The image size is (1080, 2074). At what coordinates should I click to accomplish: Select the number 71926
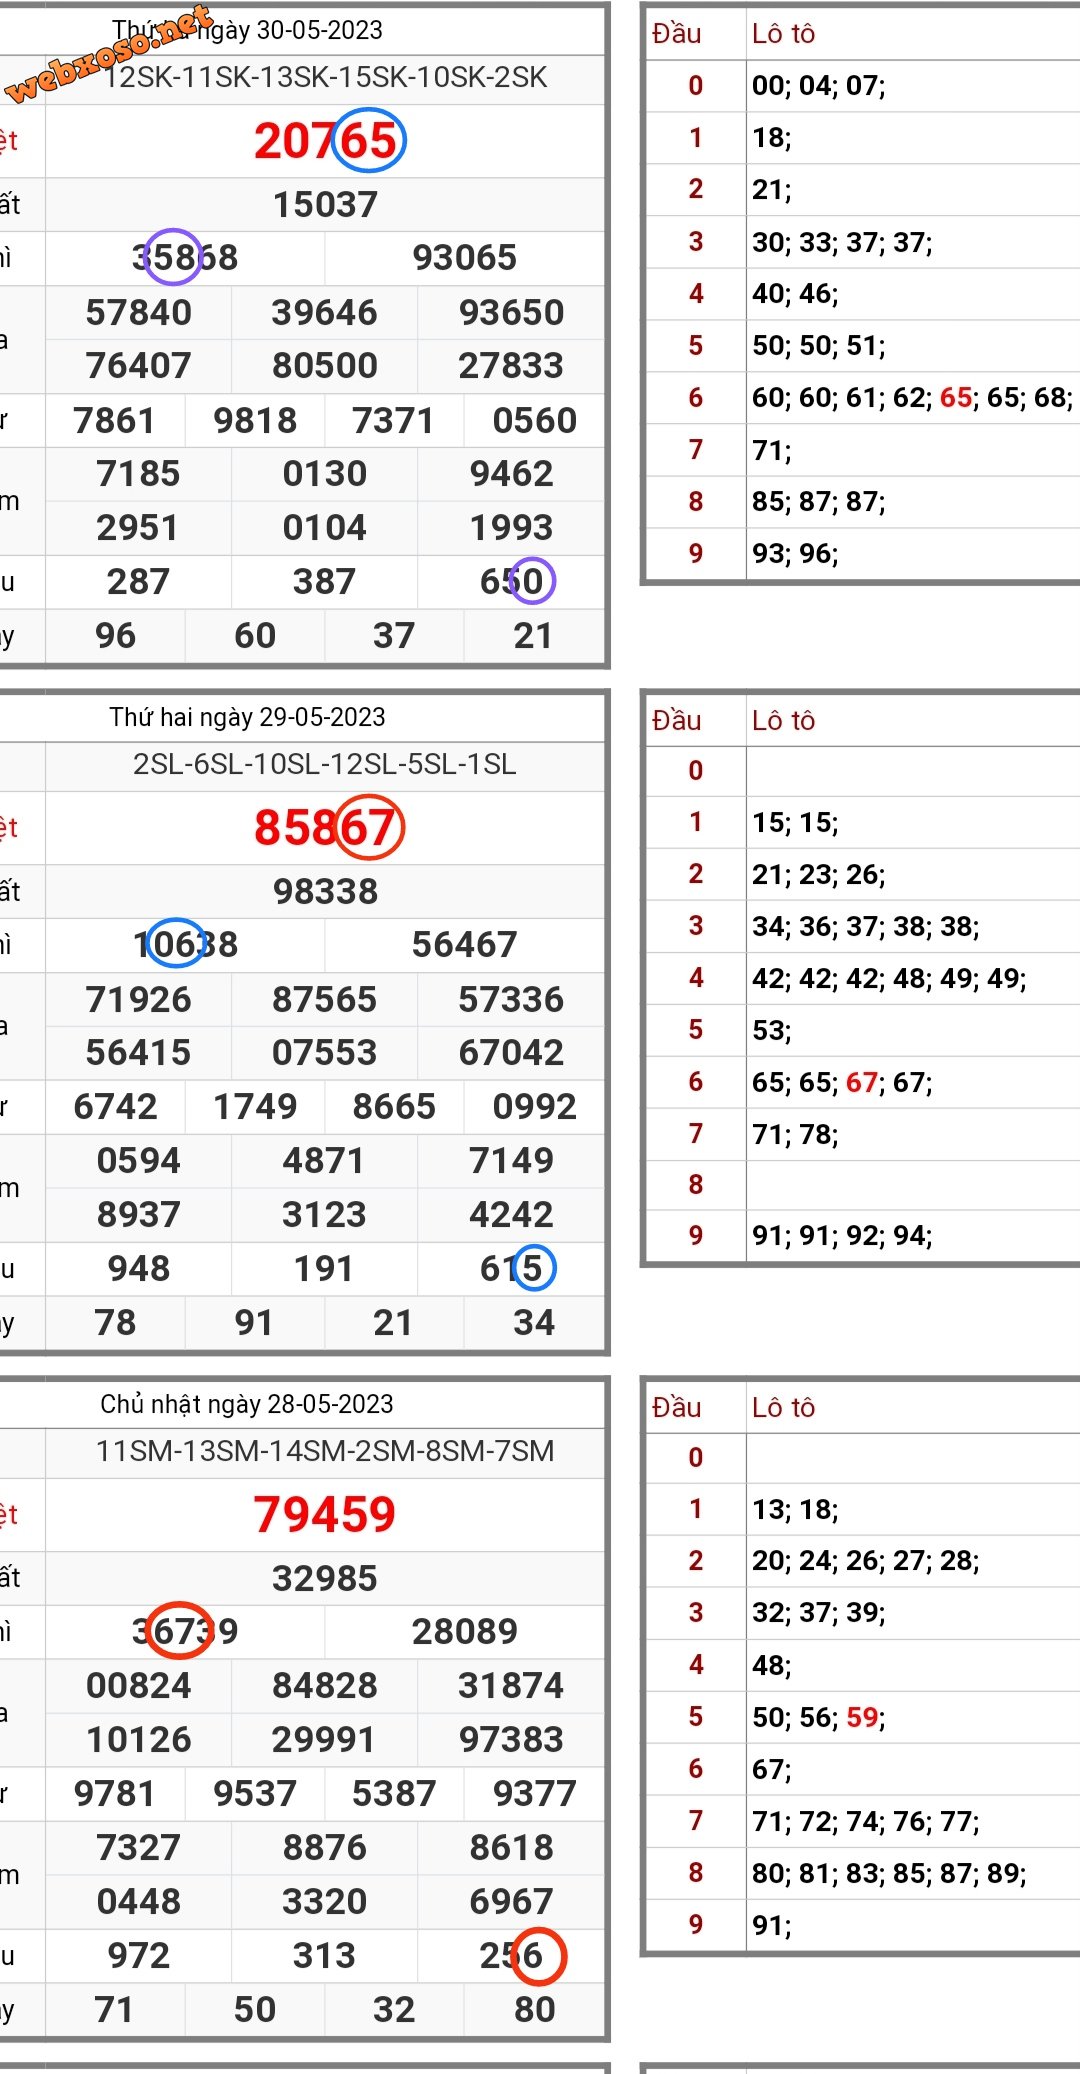pos(139,1000)
